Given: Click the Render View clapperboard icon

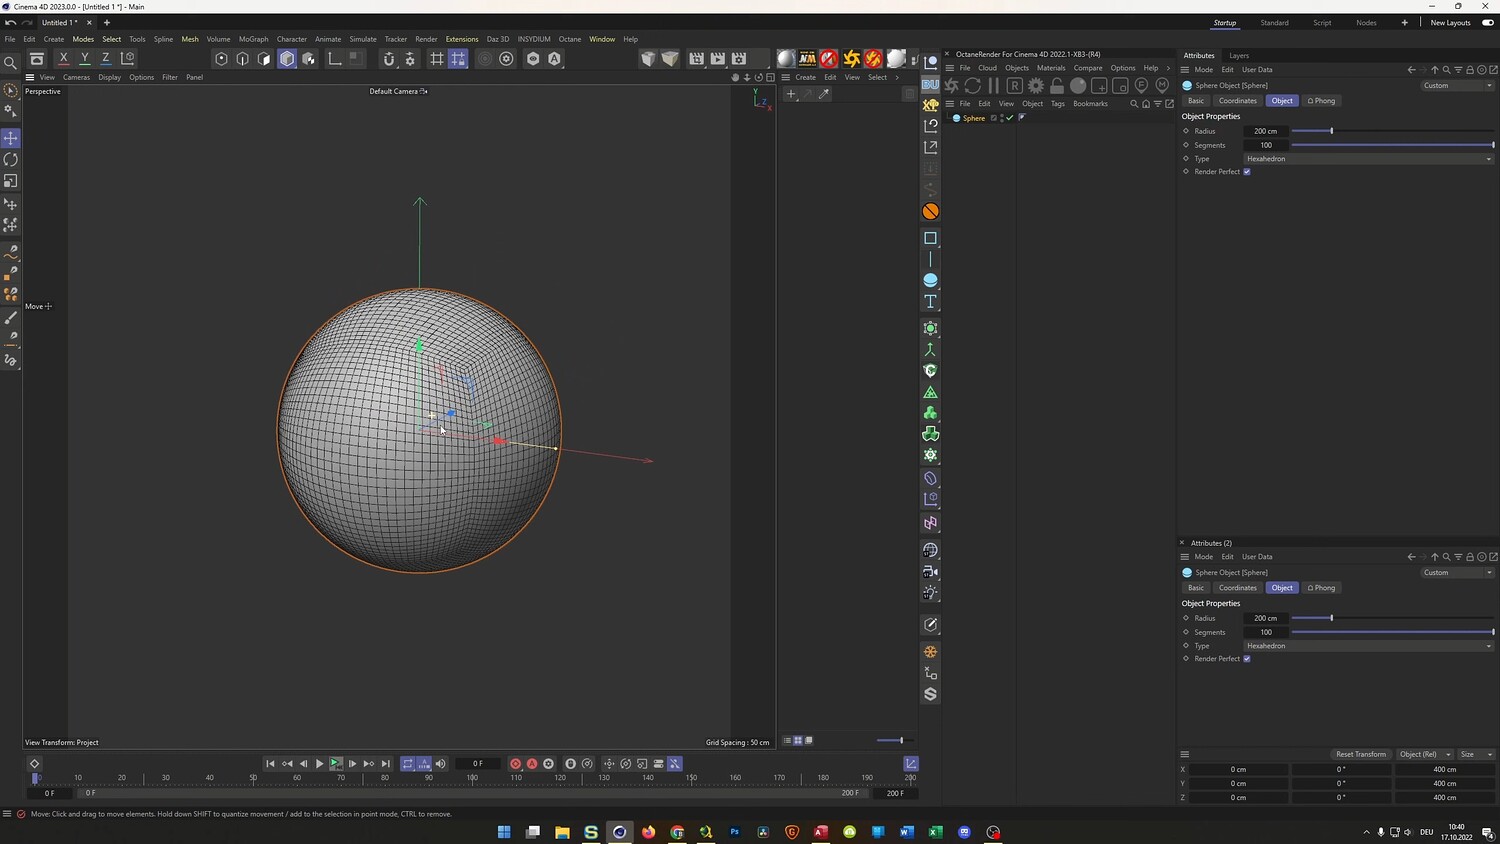Looking at the screenshot, I should click(x=696, y=59).
